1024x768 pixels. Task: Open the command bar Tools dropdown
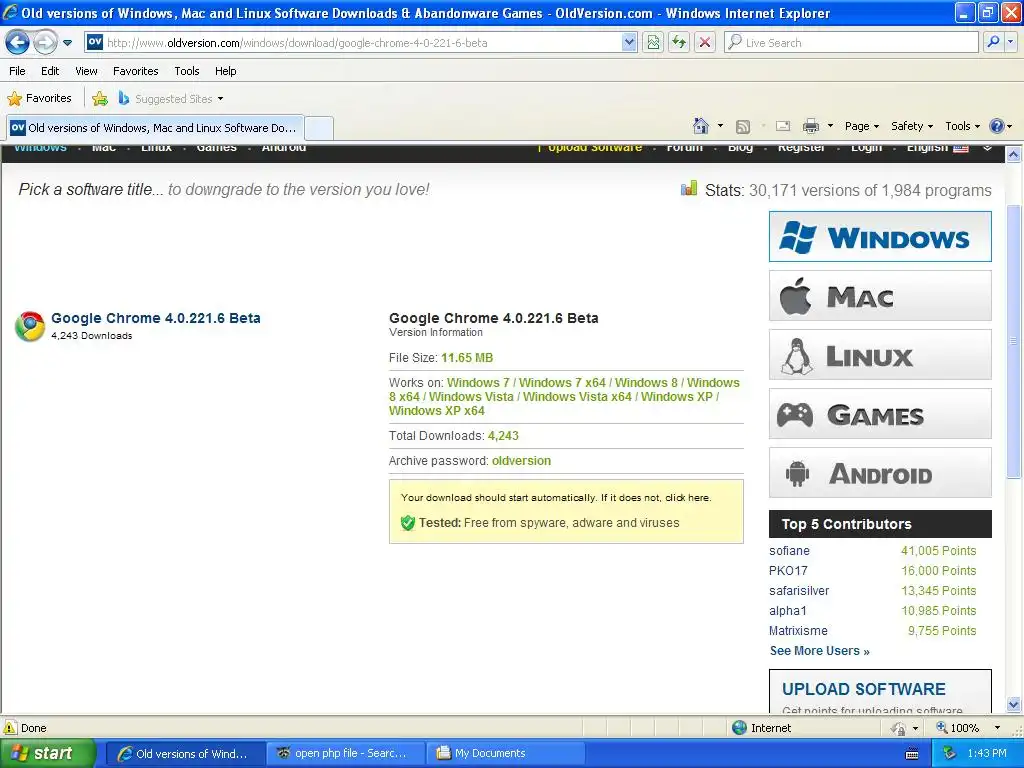(963, 126)
